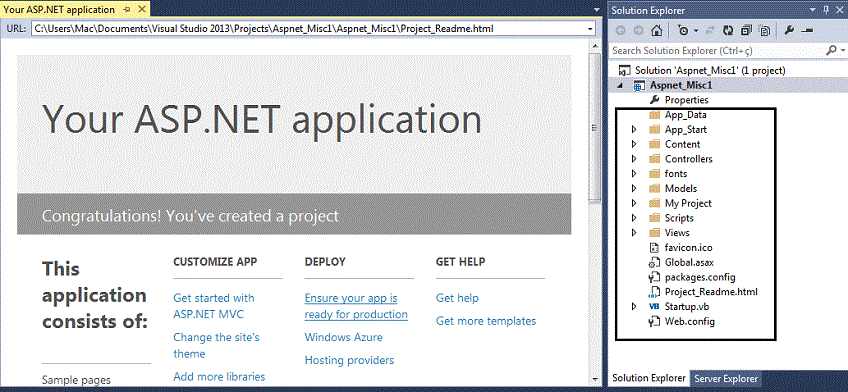Image resolution: width=848 pixels, height=392 pixels.
Task: Click Sync with Active Document icon
Action: click(711, 31)
